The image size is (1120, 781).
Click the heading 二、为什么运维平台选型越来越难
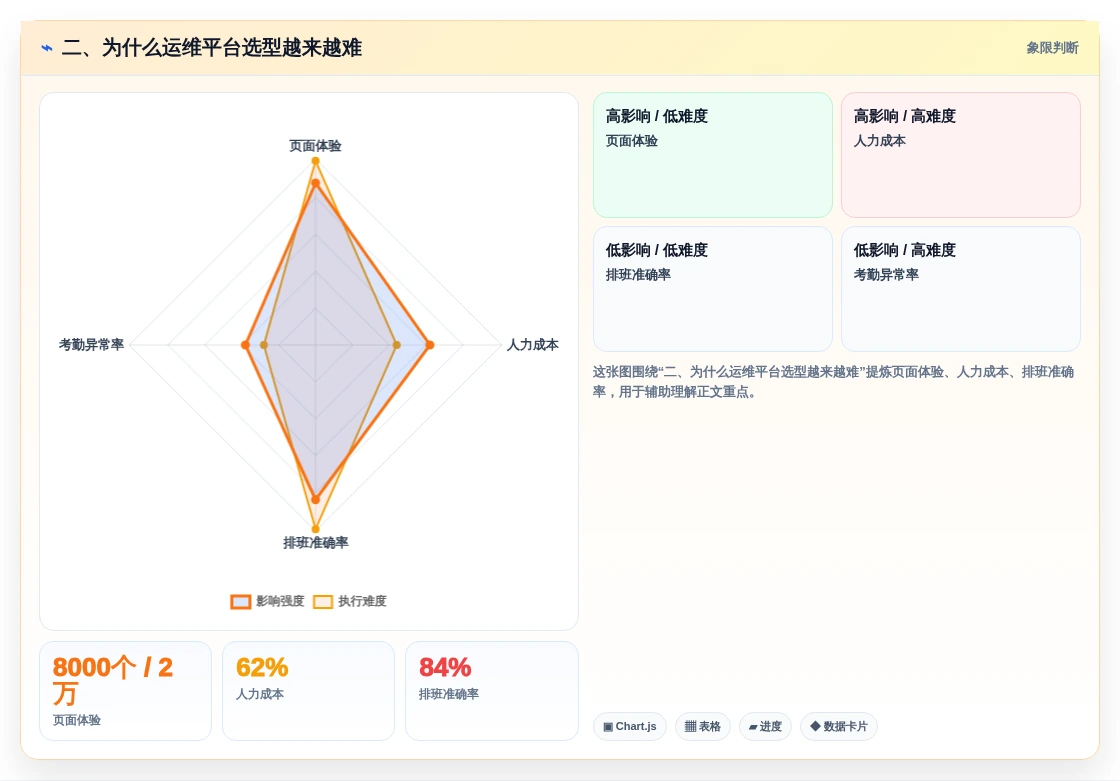click(211, 48)
